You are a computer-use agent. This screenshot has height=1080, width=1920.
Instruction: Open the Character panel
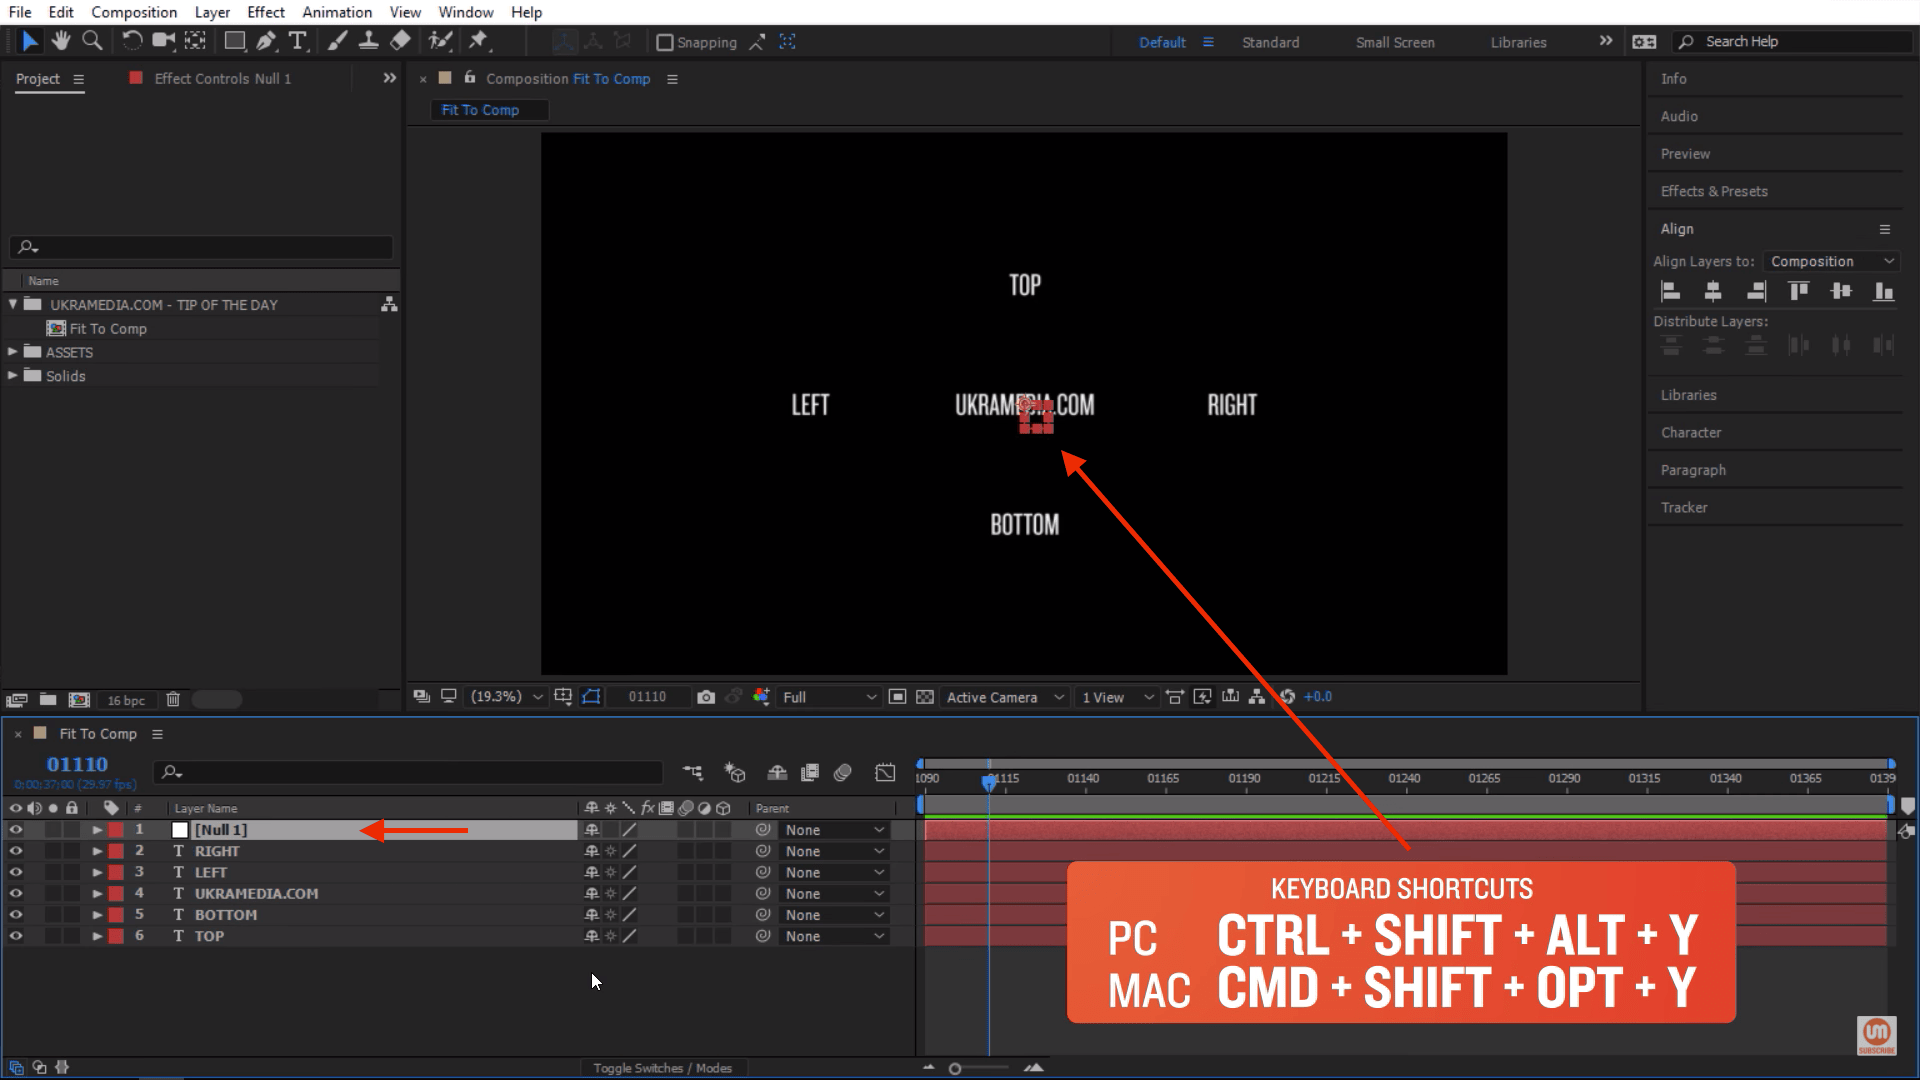1691,432
